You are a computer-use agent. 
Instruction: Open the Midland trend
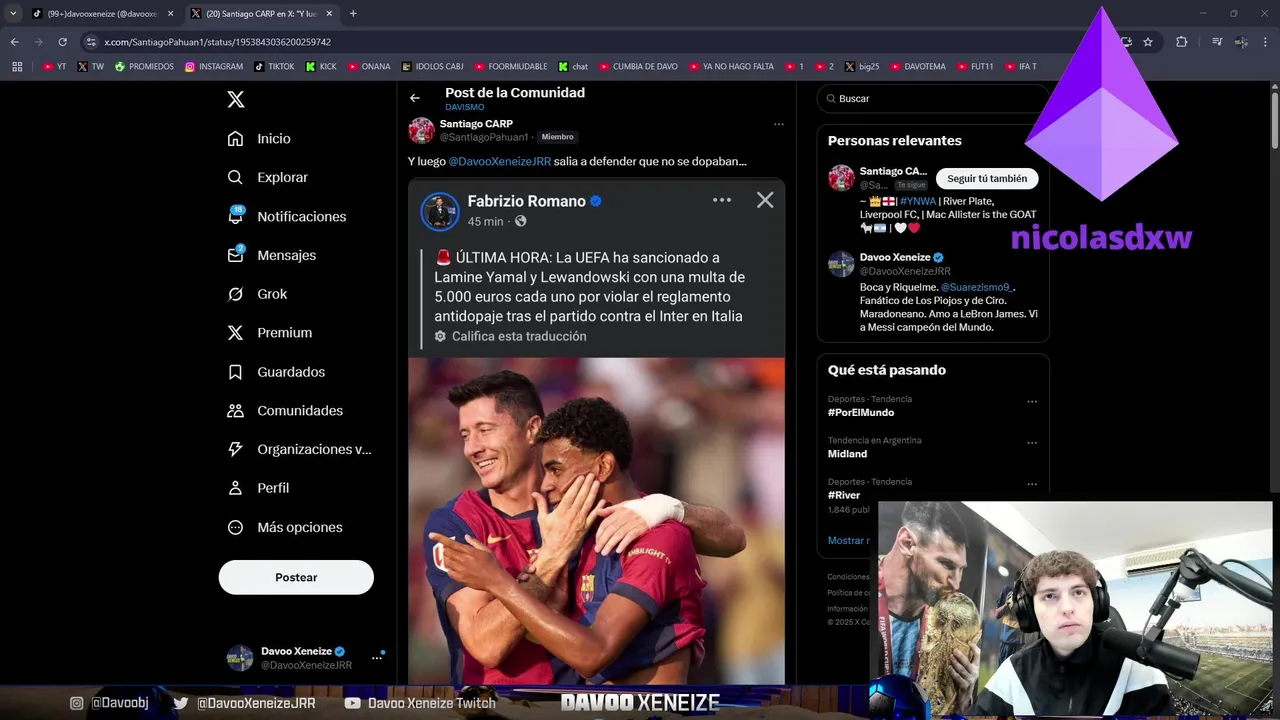pos(847,454)
